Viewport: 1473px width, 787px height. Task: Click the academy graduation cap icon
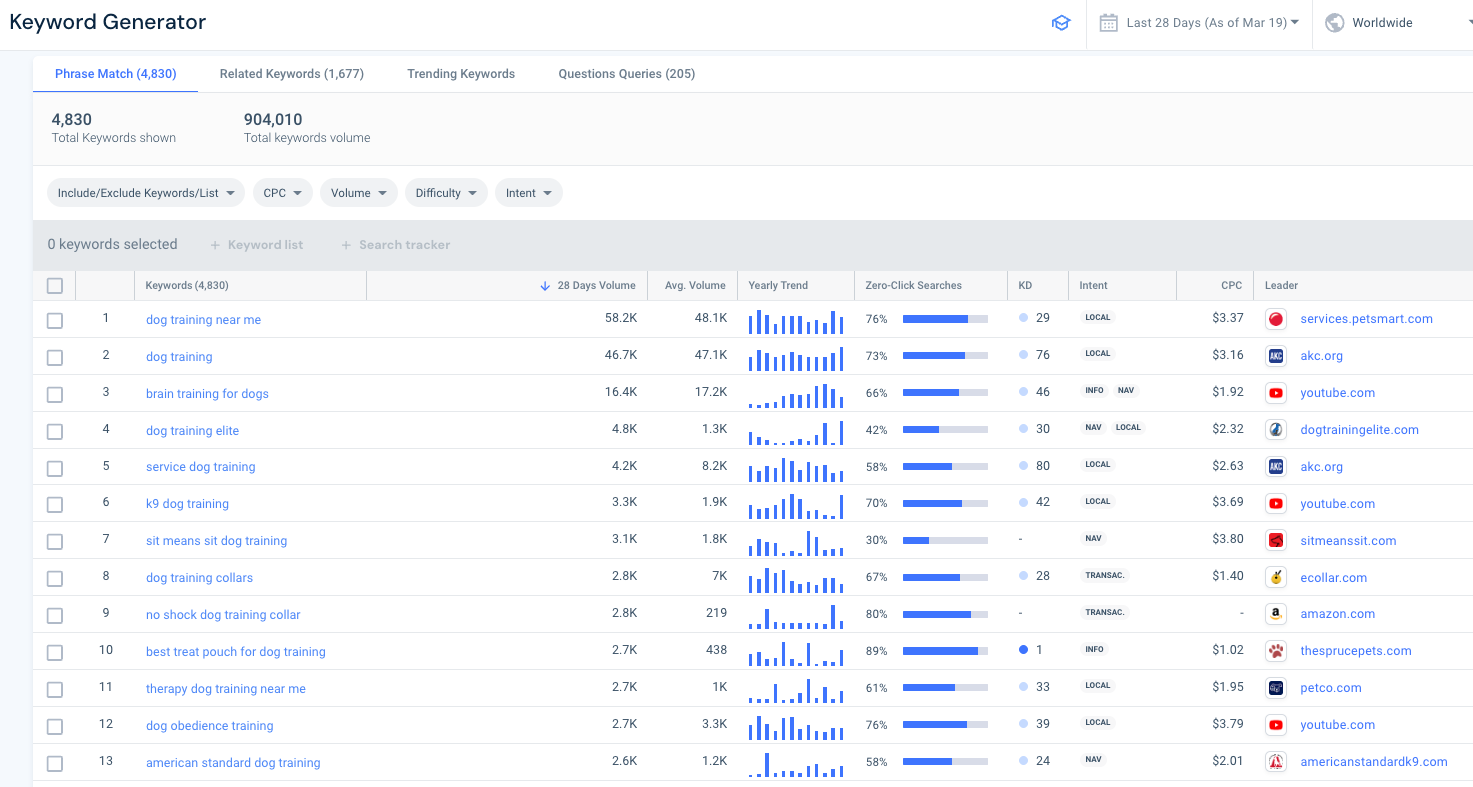(x=1061, y=22)
